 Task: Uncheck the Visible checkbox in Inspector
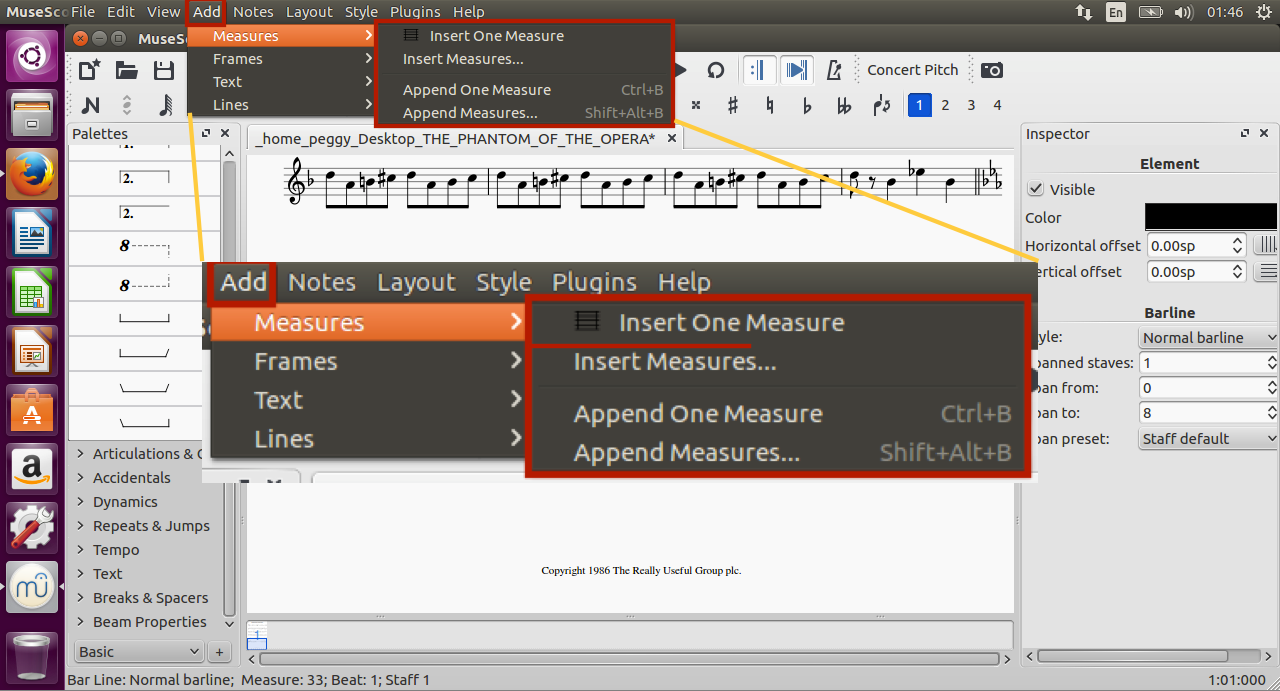(1036, 189)
